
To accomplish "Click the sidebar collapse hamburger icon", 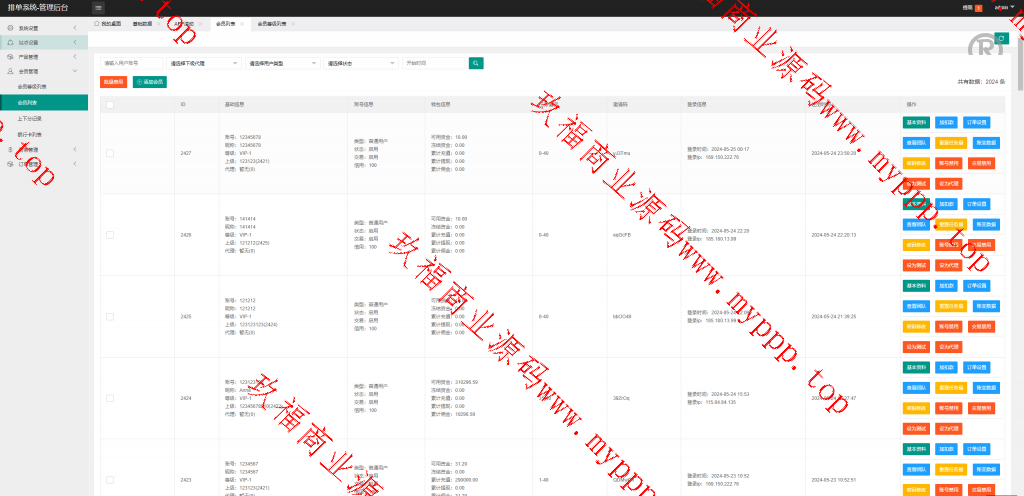I will 98,8.
